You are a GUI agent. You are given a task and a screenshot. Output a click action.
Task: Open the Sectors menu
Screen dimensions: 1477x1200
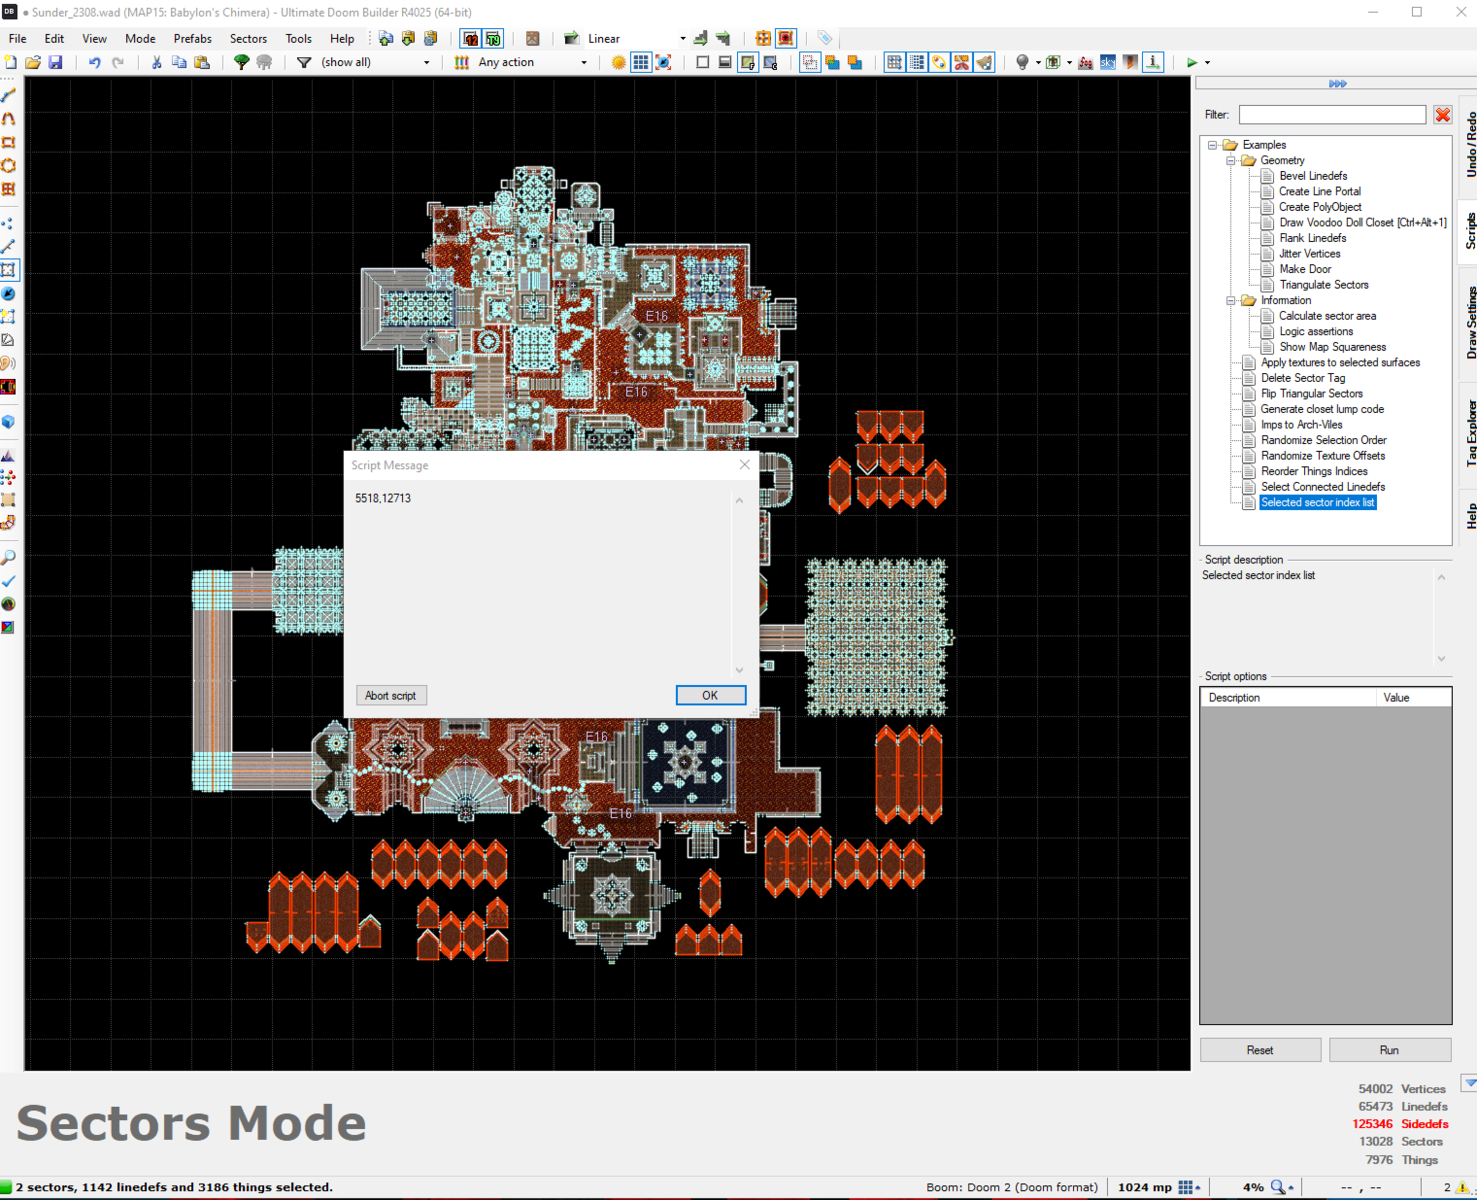[x=248, y=38]
